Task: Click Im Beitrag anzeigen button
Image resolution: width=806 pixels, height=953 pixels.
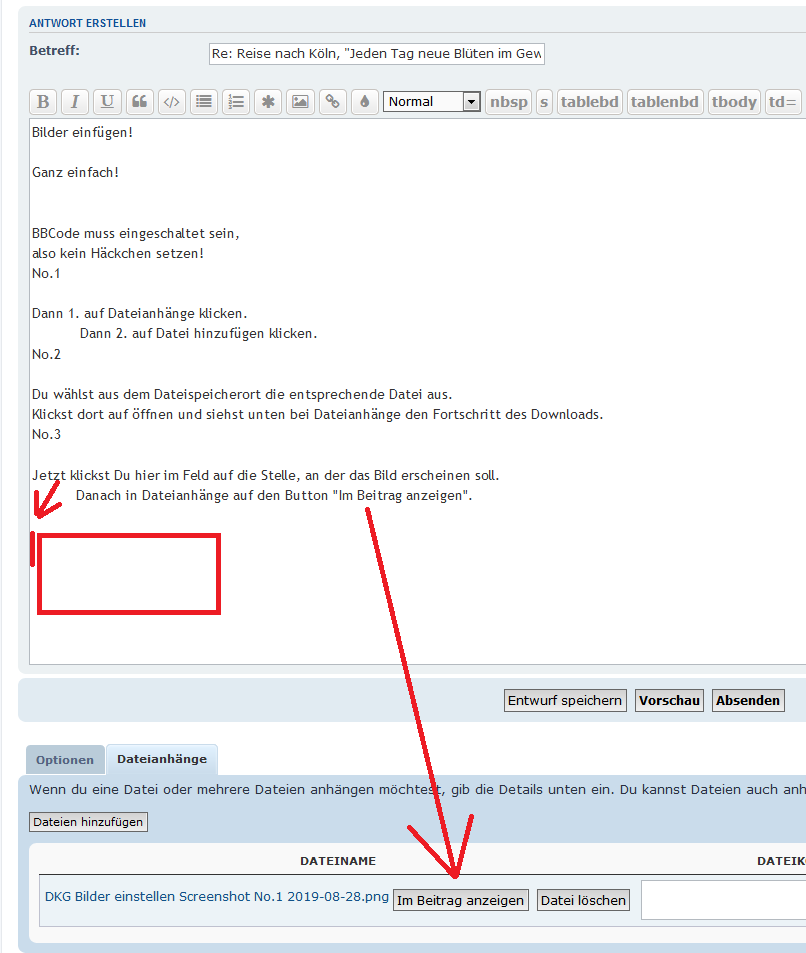Action: [460, 900]
